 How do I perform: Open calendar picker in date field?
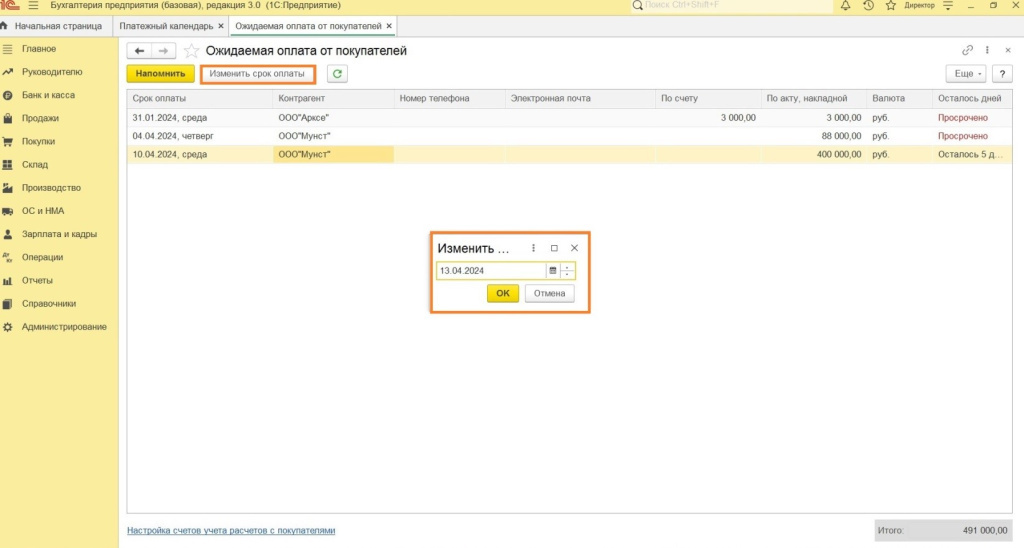552,271
